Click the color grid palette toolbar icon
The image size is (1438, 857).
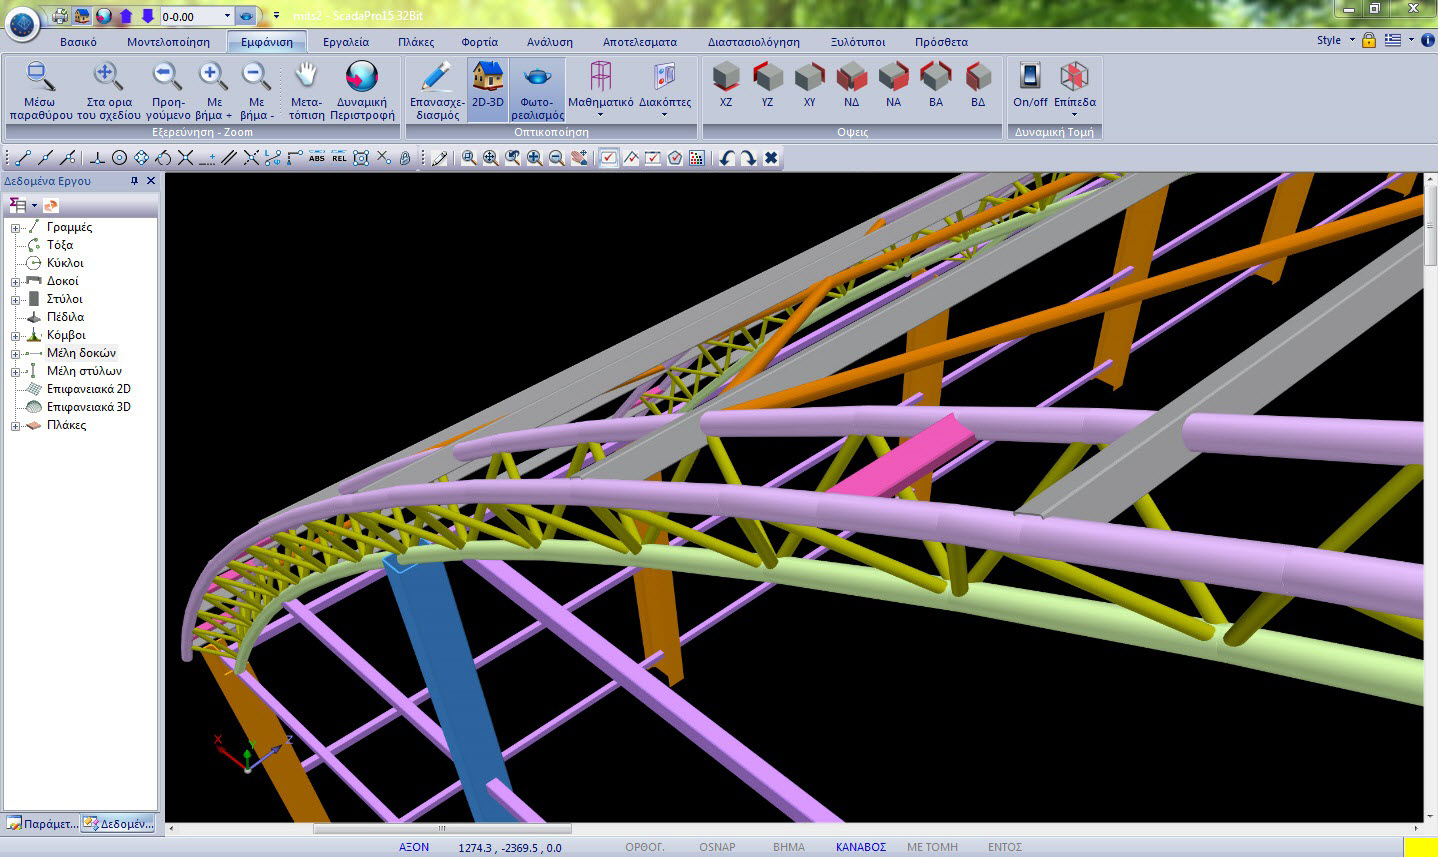697,158
